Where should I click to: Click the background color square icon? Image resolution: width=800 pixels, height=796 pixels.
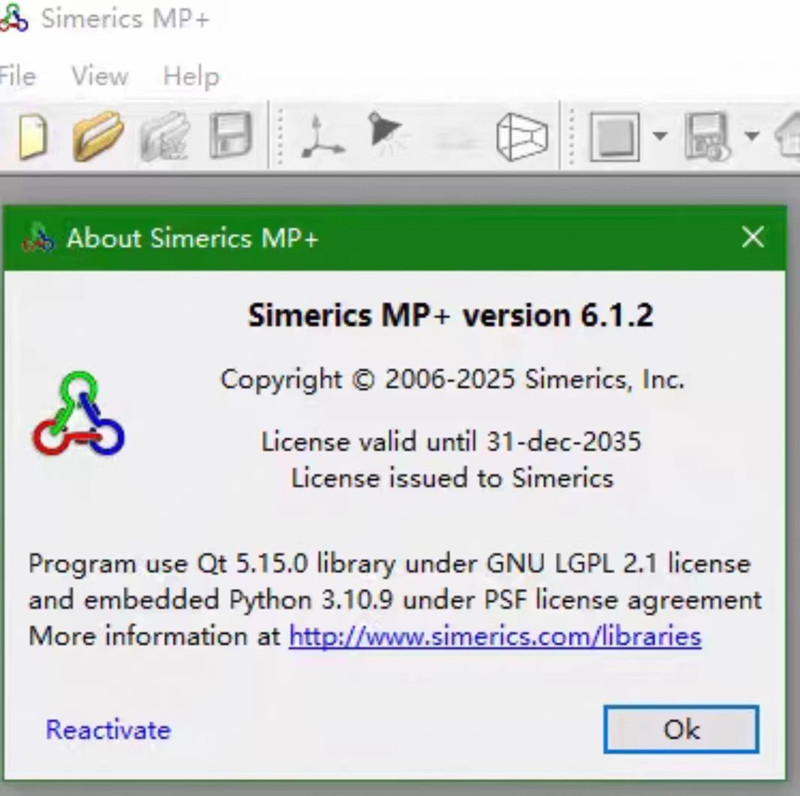617,136
